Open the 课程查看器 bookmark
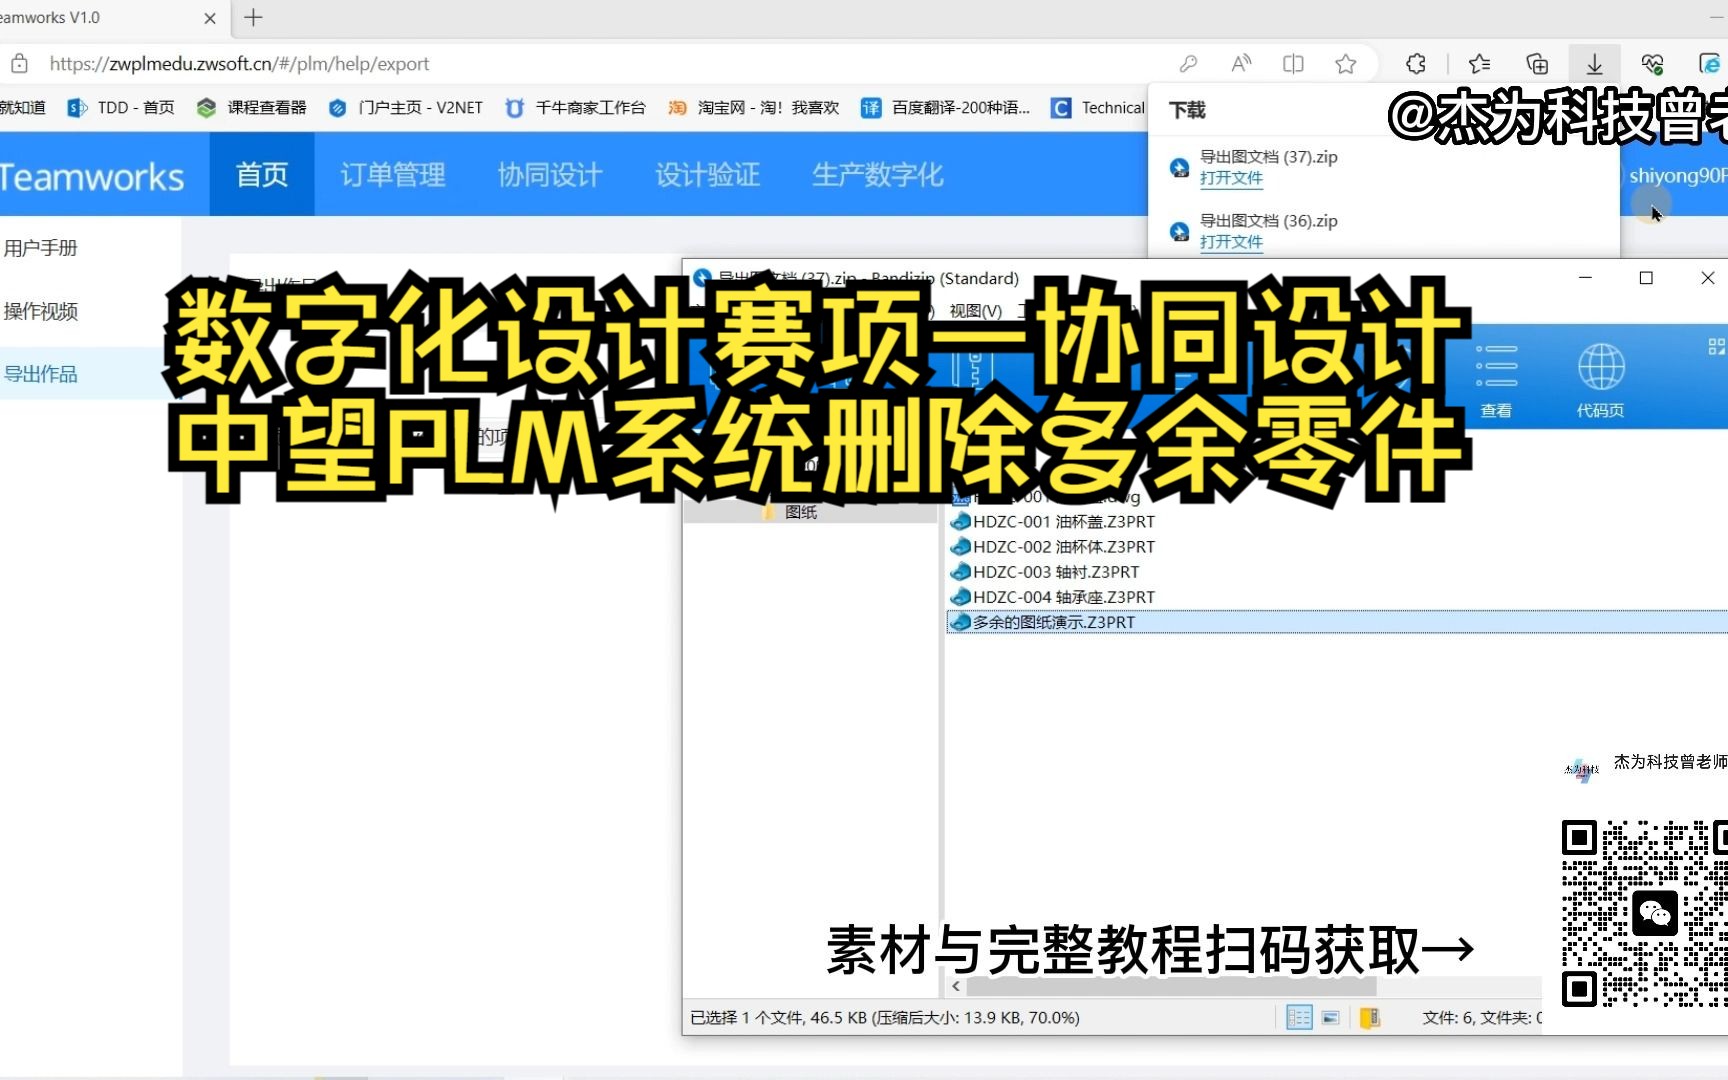The height and width of the screenshot is (1080, 1728). click(x=252, y=107)
